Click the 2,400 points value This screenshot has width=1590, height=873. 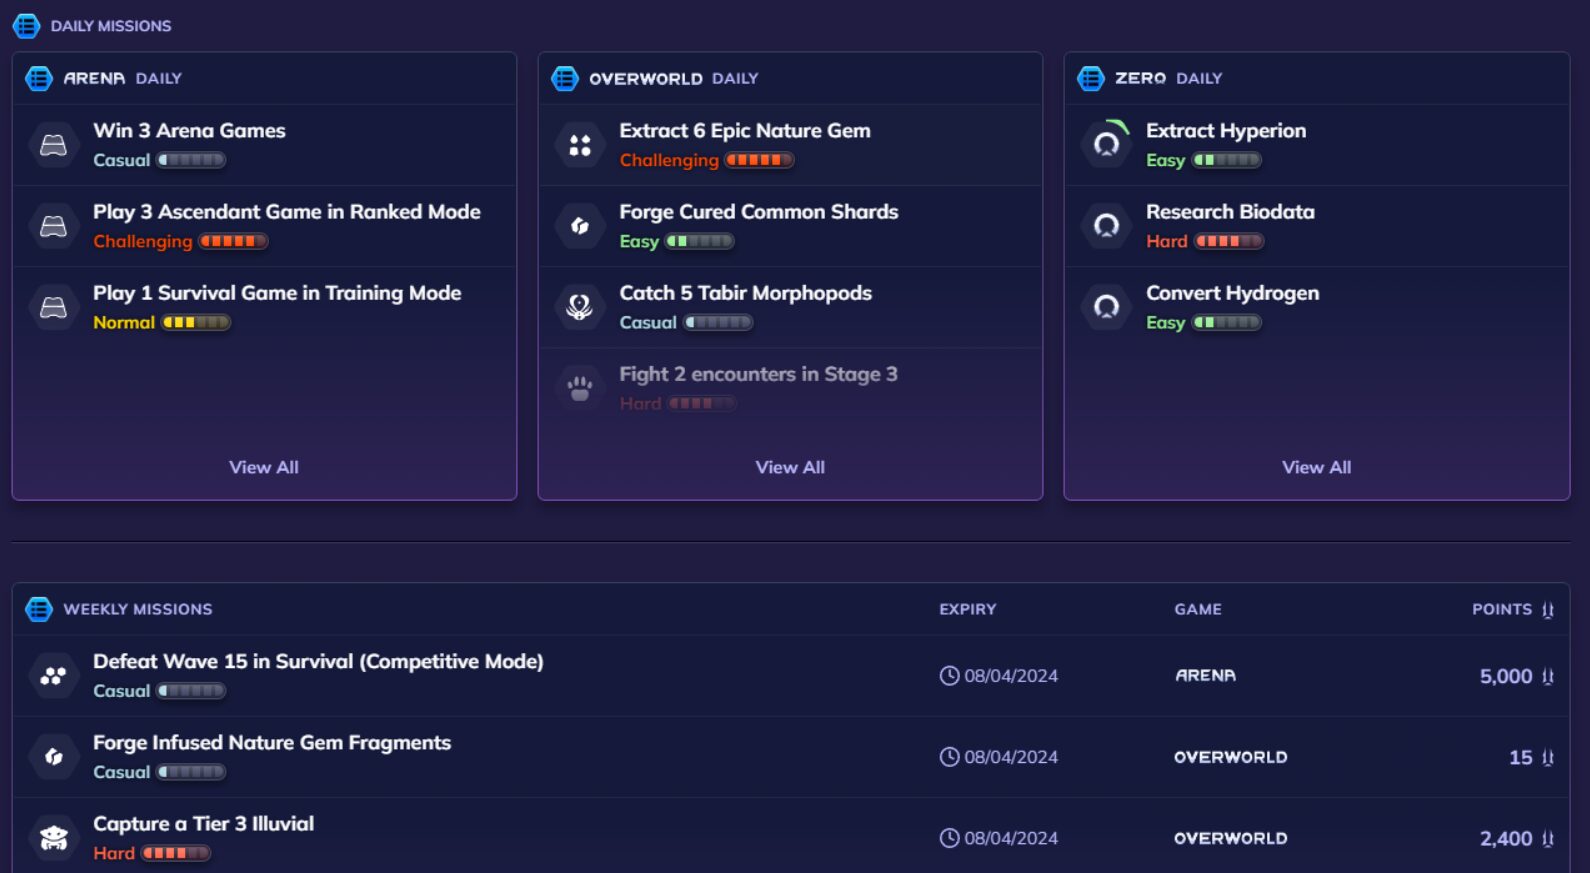[1506, 839]
